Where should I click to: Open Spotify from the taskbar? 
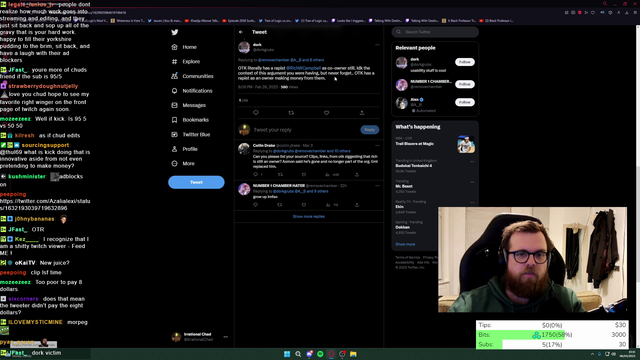pyautogui.click(x=320, y=354)
